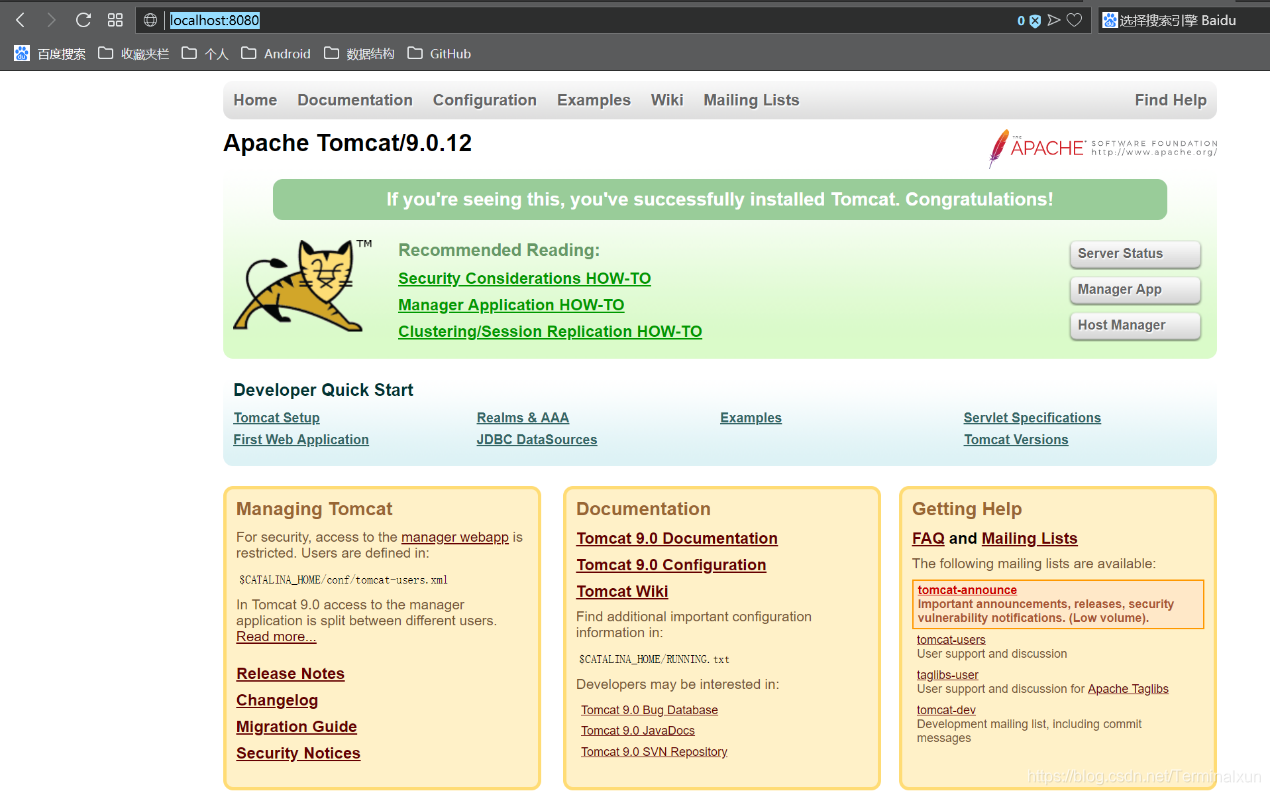Open the tomcat-dev mailing list link
The height and width of the screenshot is (795, 1270).
click(946, 710)
